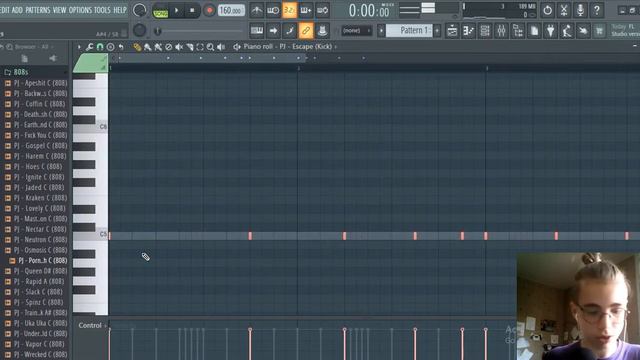This screenshot has width=640, height=360.
Task: Open the global snap (none) dropdown
Action: 356,31
